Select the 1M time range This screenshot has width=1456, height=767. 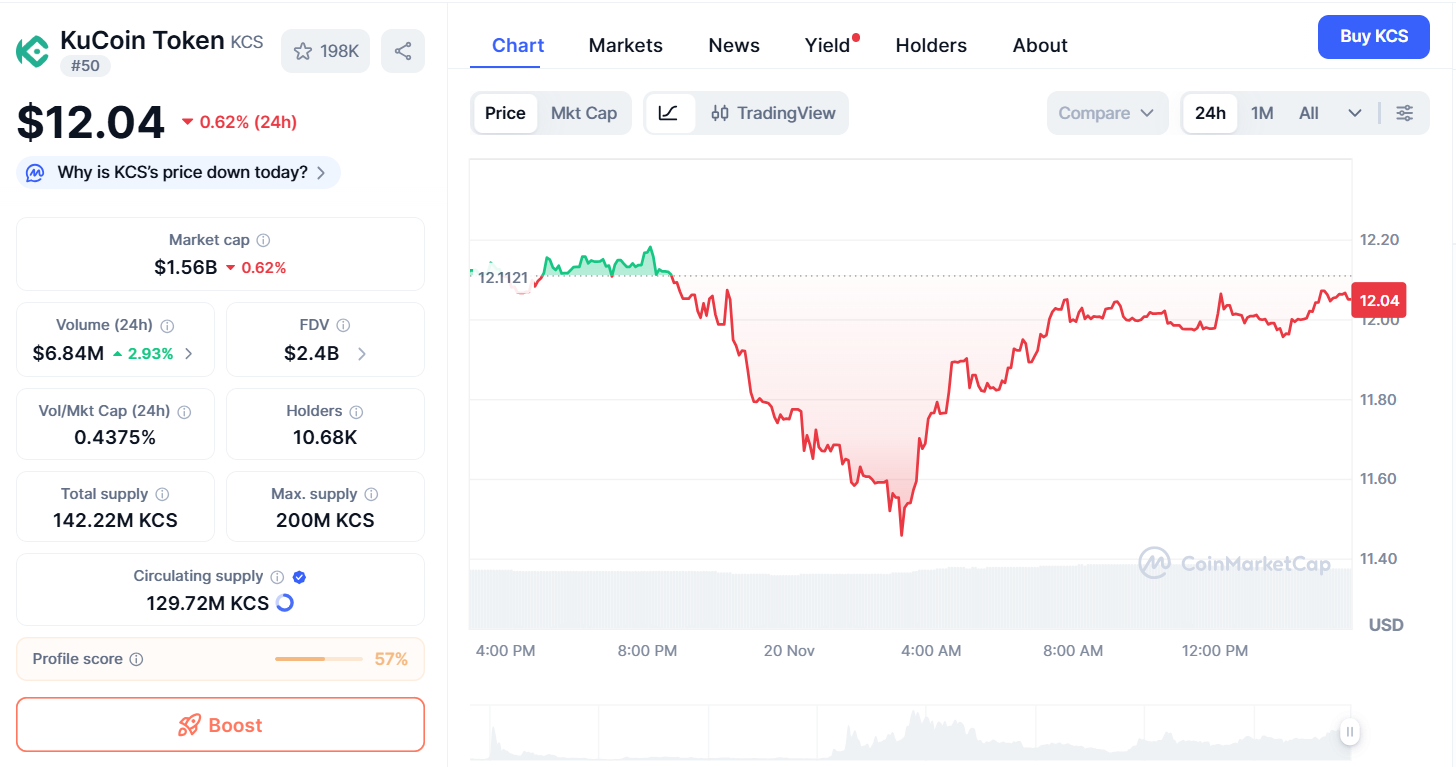click(1262, 113)
